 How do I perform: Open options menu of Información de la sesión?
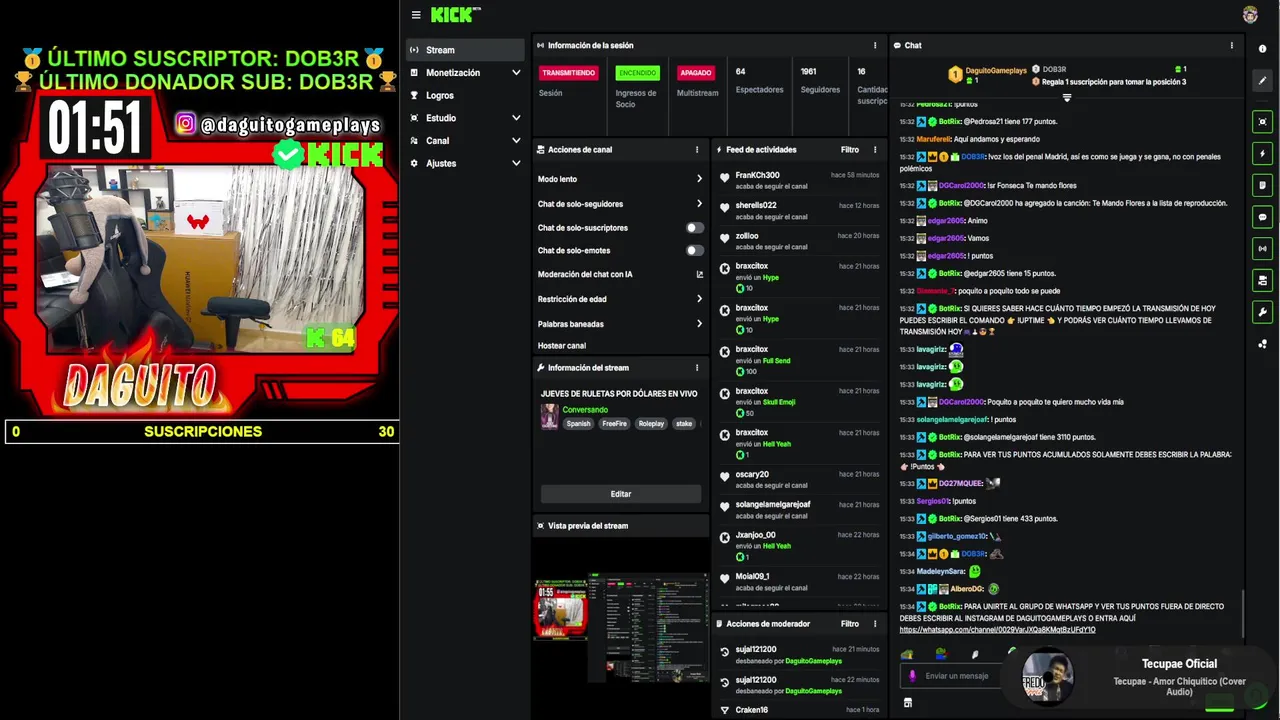pyautogui.click(x=875, y=45)
